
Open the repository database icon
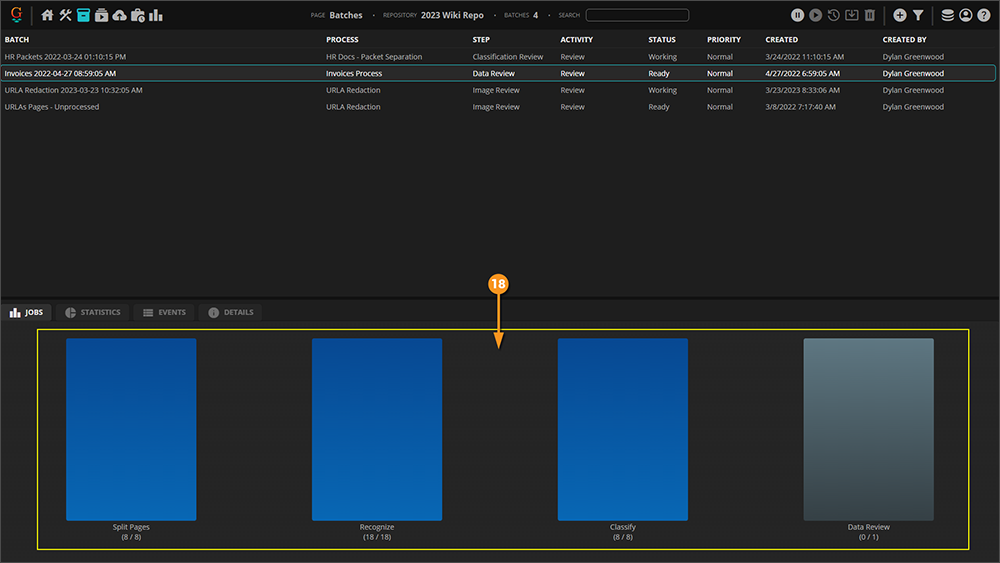click(948, 15)
